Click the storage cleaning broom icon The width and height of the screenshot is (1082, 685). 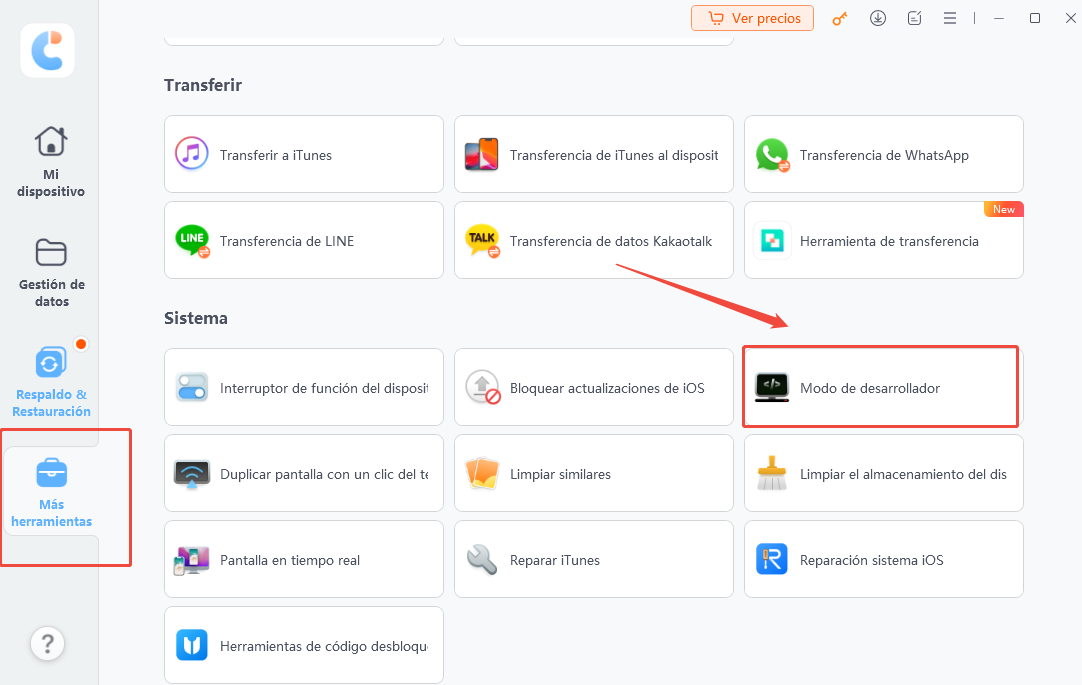[x=772, y=473]
